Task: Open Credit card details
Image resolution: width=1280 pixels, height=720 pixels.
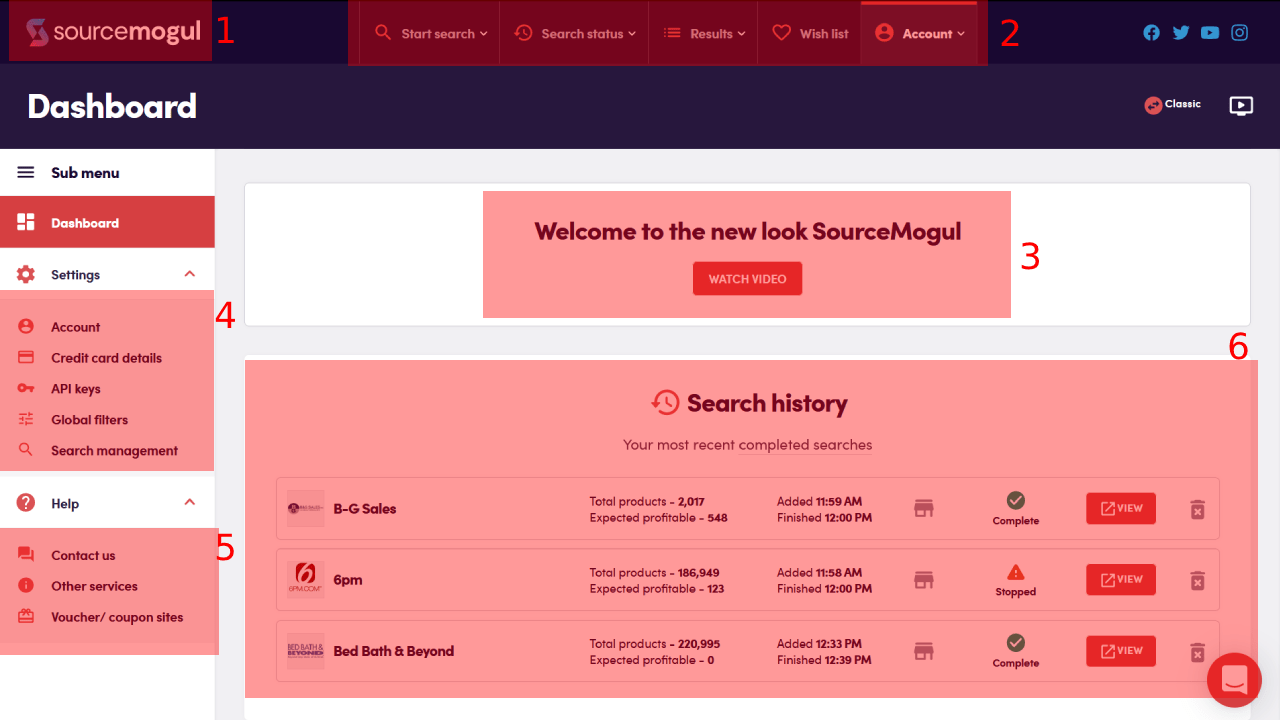Action: 106,358
